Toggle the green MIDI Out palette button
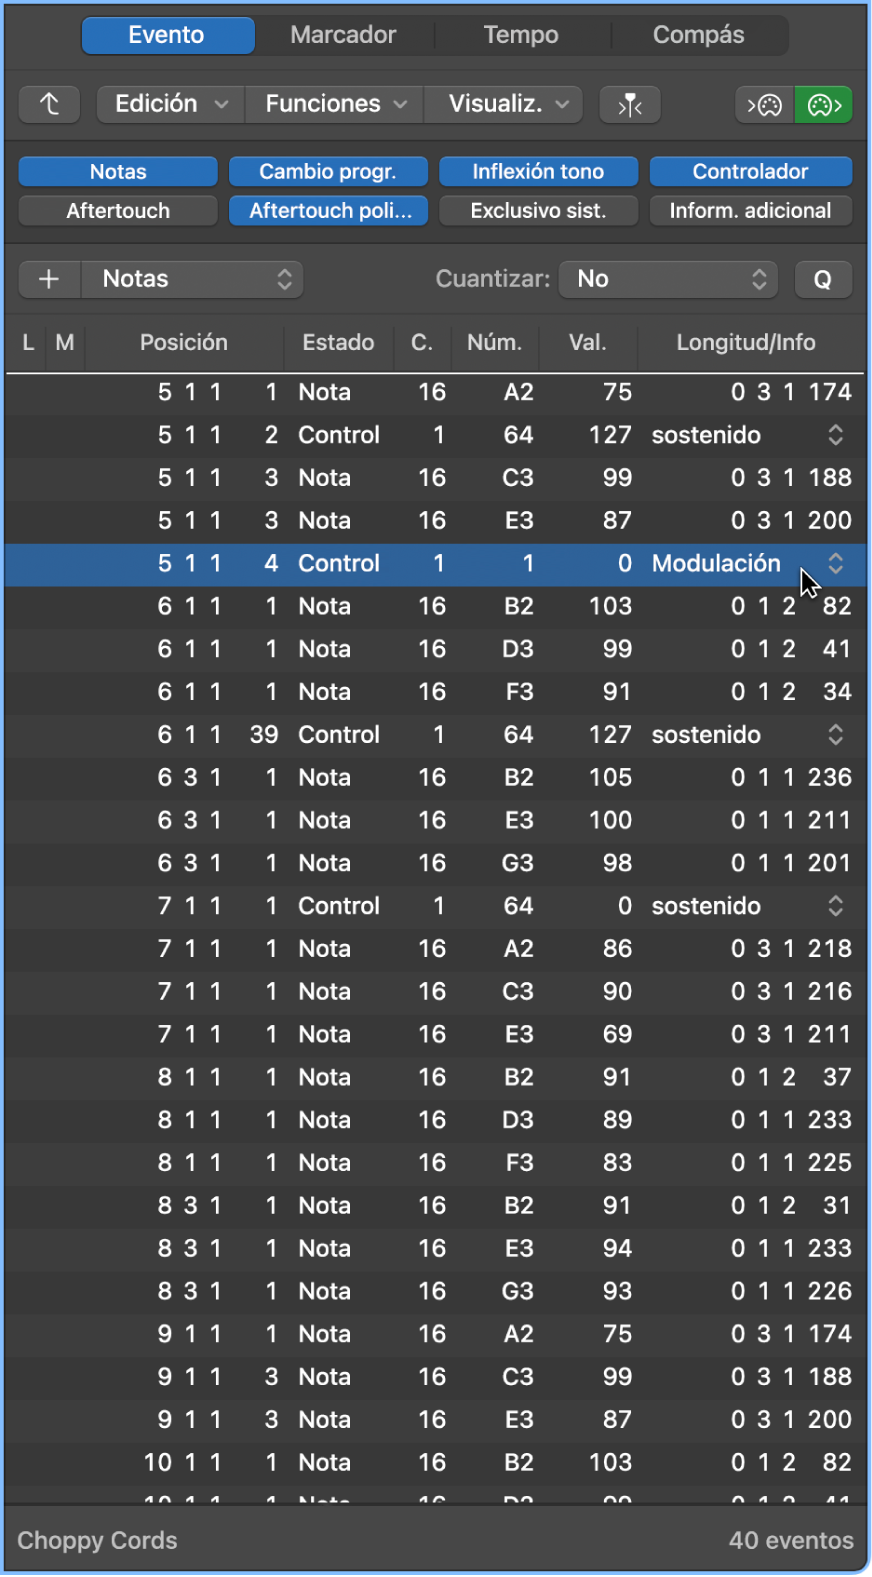This screenshot has height=1577, width=872. 823,104
